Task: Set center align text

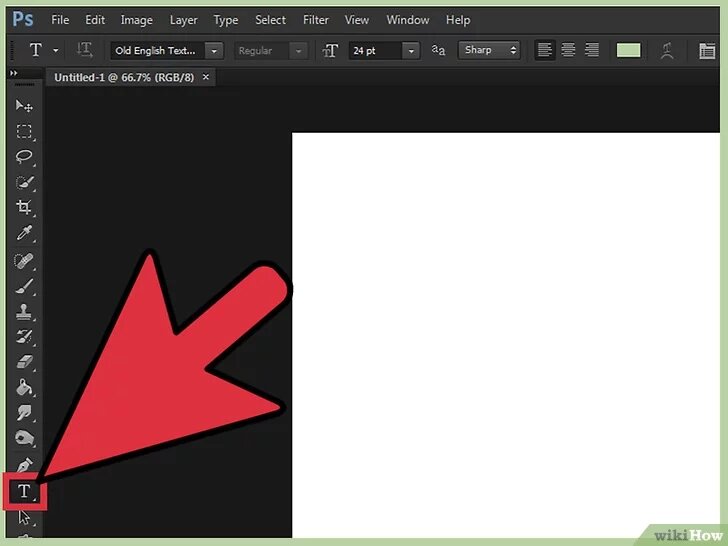Action: click(x=568, y=50)
